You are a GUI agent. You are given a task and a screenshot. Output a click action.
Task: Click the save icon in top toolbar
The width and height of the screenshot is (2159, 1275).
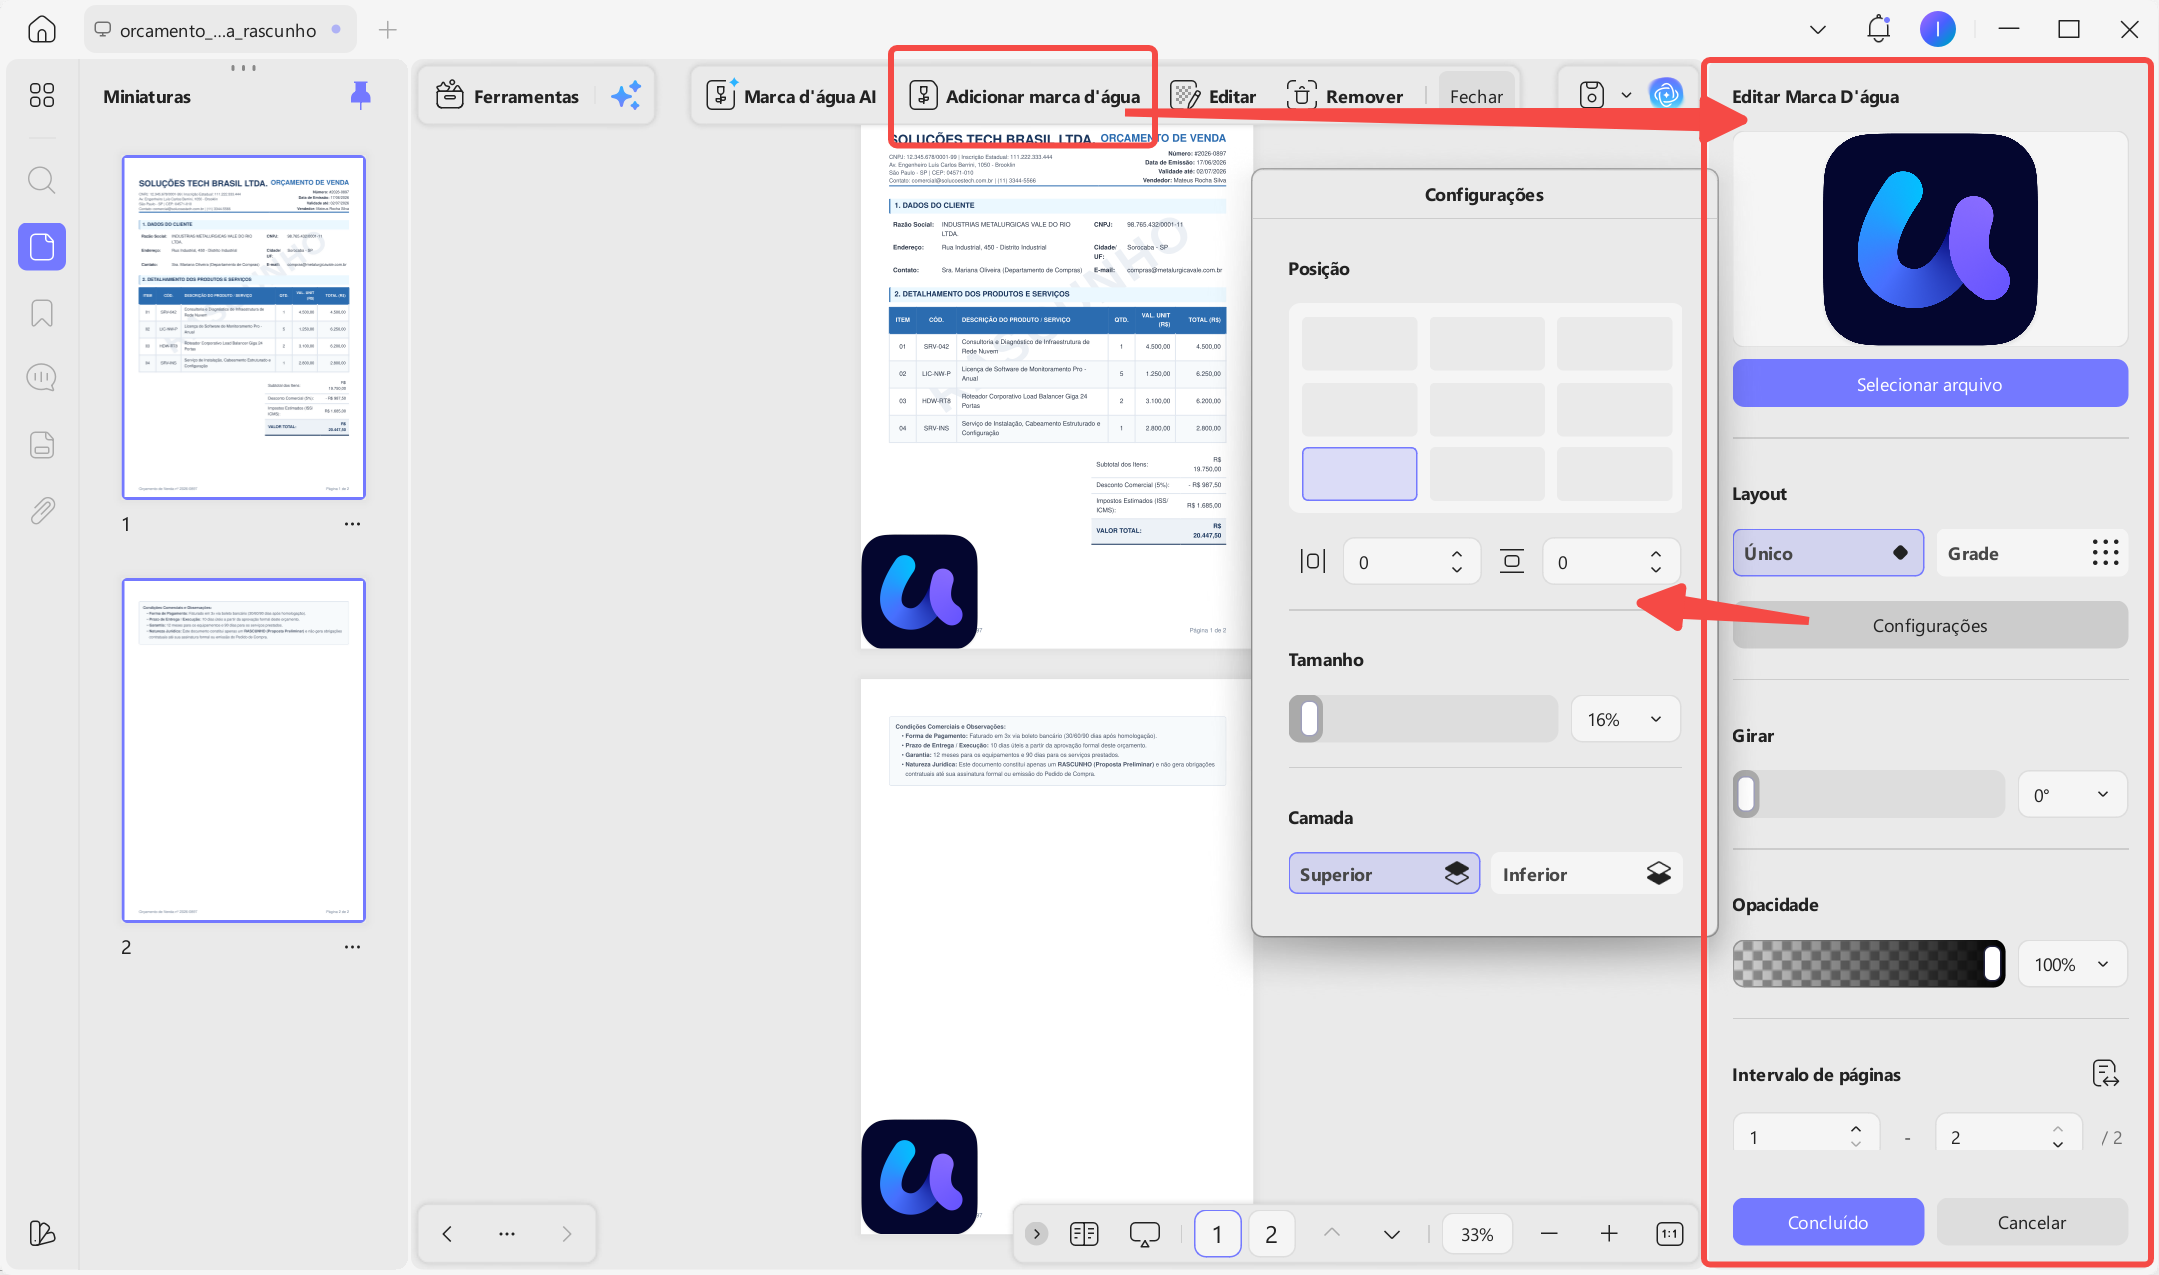click(1592, 96)
